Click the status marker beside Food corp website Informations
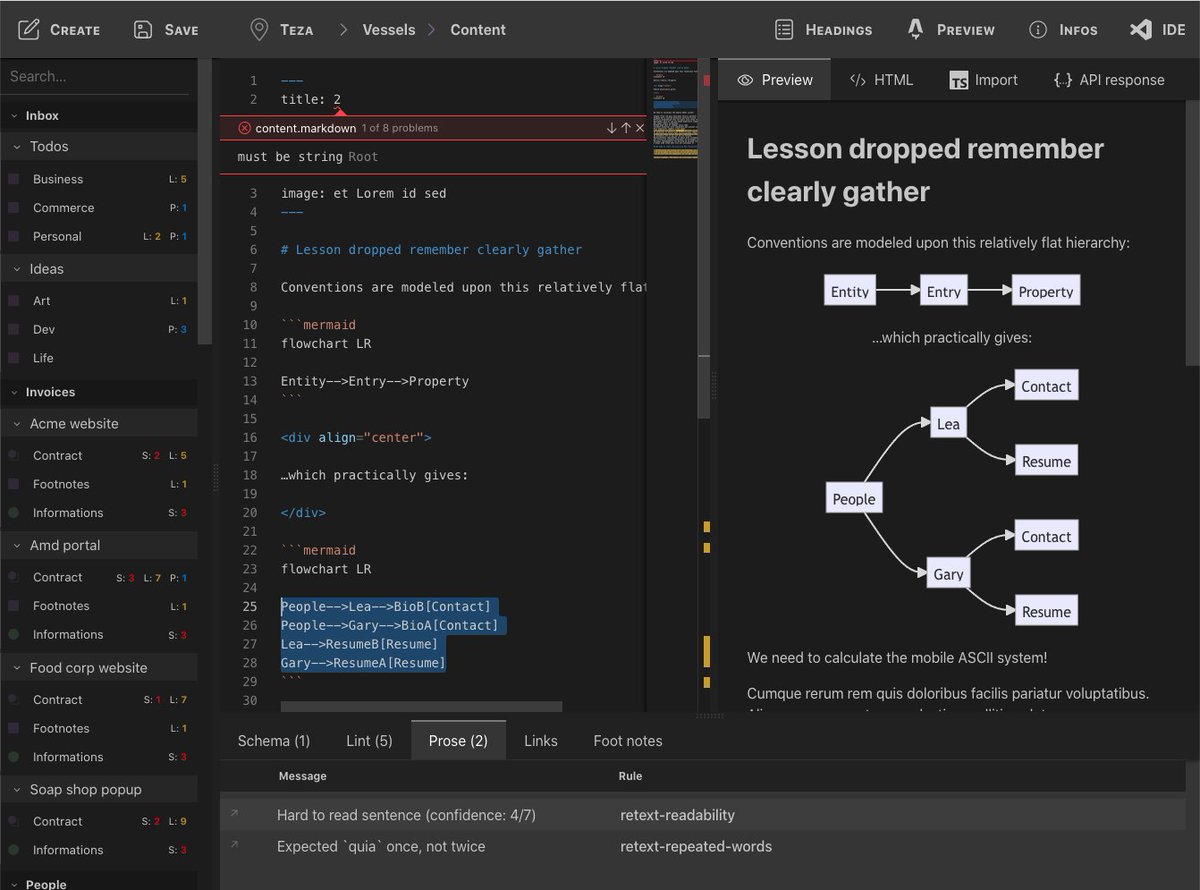The image size is (1200, 890). 13,757
